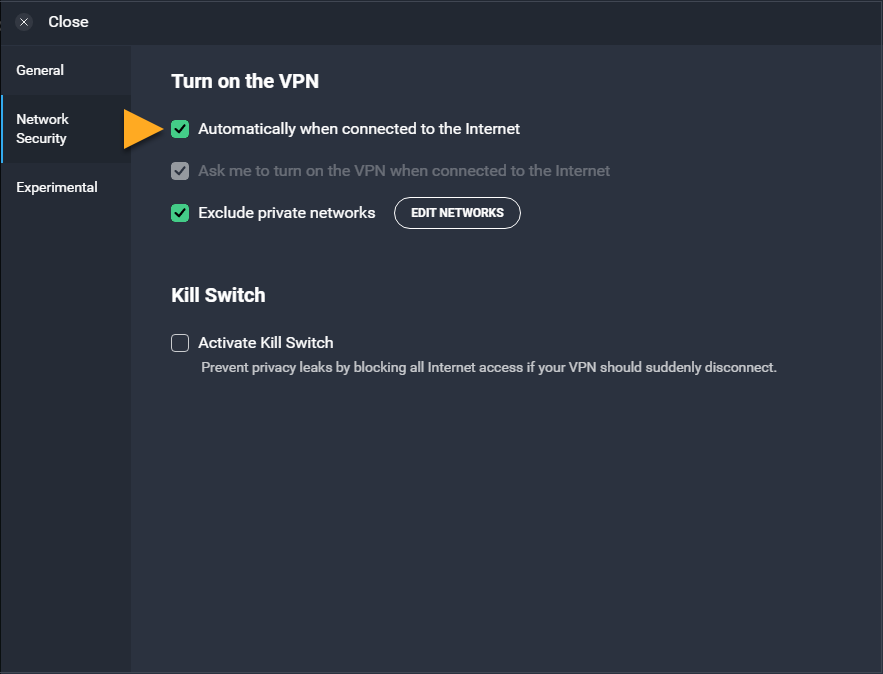Click the Automatically when connected label text
The image size is (883, 674).
pyautogui.click(x=359, y=129)
